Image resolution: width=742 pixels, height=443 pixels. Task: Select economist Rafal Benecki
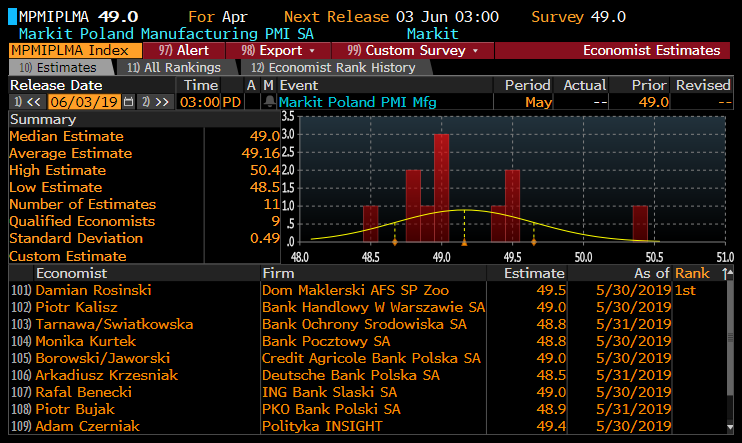click(83, 392)
